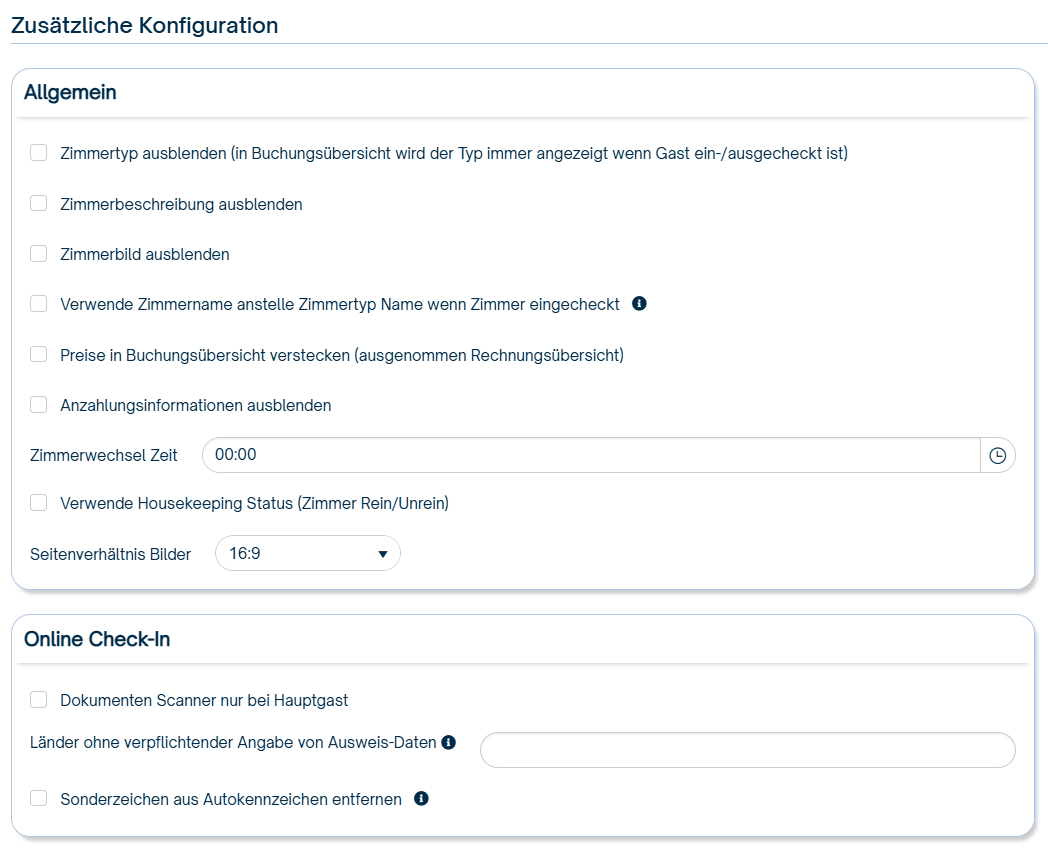Viewport: 1048px width, 850px height.
Task: Enable Preise in Buchungsübersicht verstecken
Action: 39,354
